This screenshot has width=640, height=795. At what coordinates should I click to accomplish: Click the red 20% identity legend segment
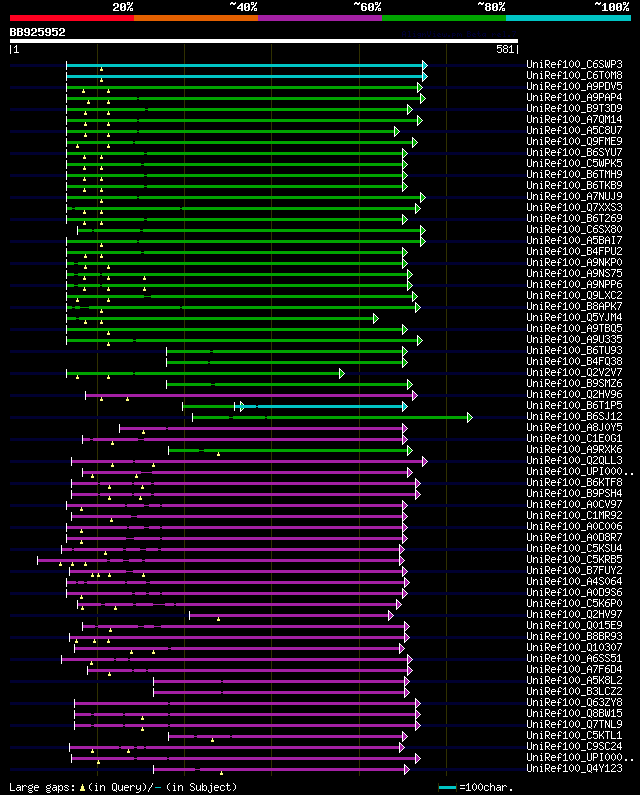pos(72,18)
